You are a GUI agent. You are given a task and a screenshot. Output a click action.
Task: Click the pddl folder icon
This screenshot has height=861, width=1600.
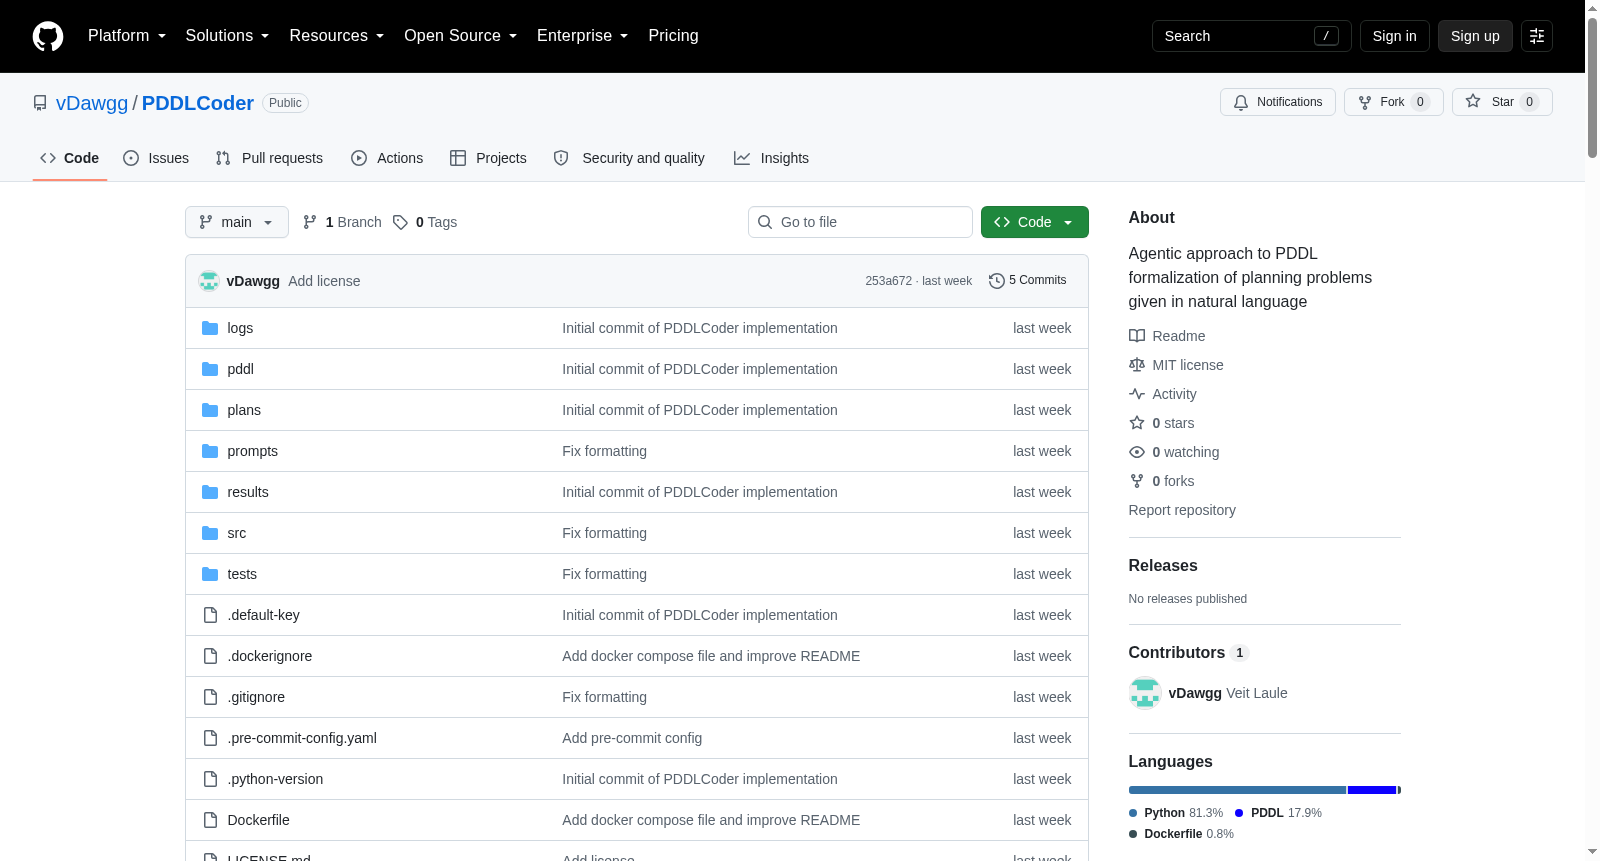click(210, 369)
